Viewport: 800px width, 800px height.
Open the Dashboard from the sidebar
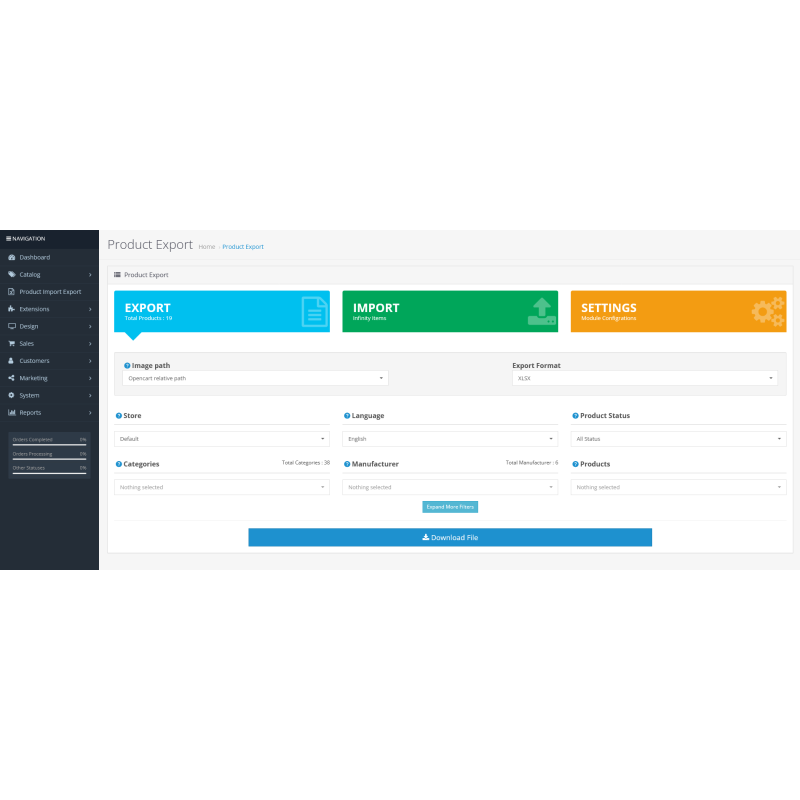pyautogui.click(x=14, y=257)
